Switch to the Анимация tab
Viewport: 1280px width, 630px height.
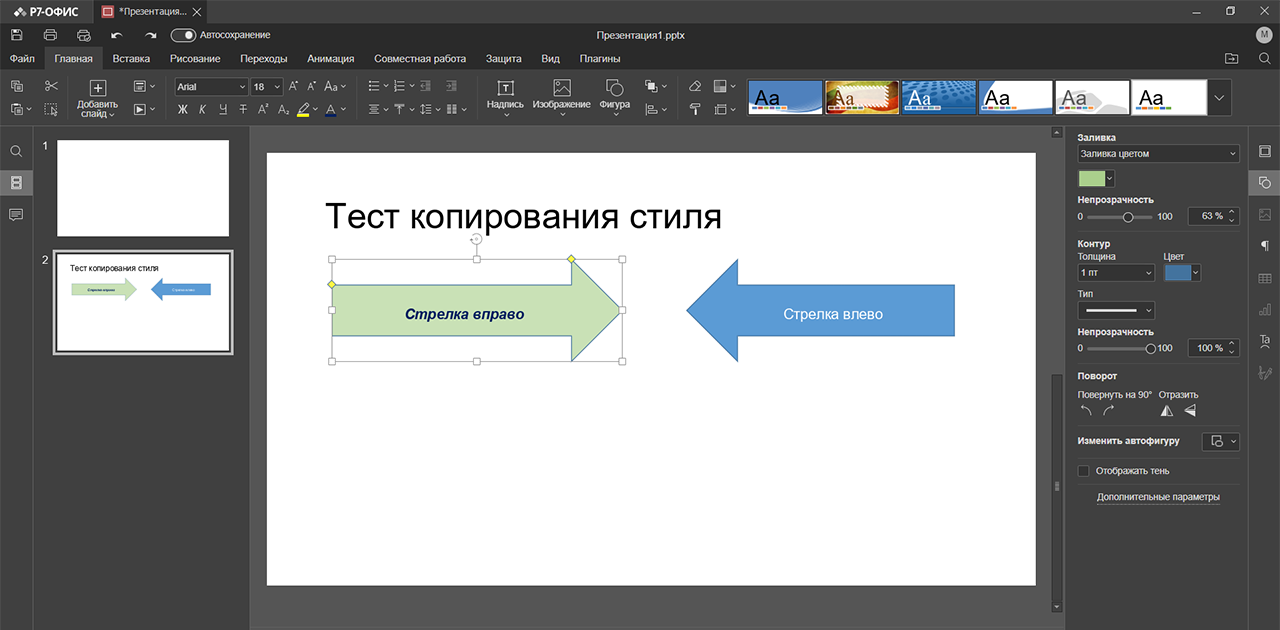[x=330, y=59]
